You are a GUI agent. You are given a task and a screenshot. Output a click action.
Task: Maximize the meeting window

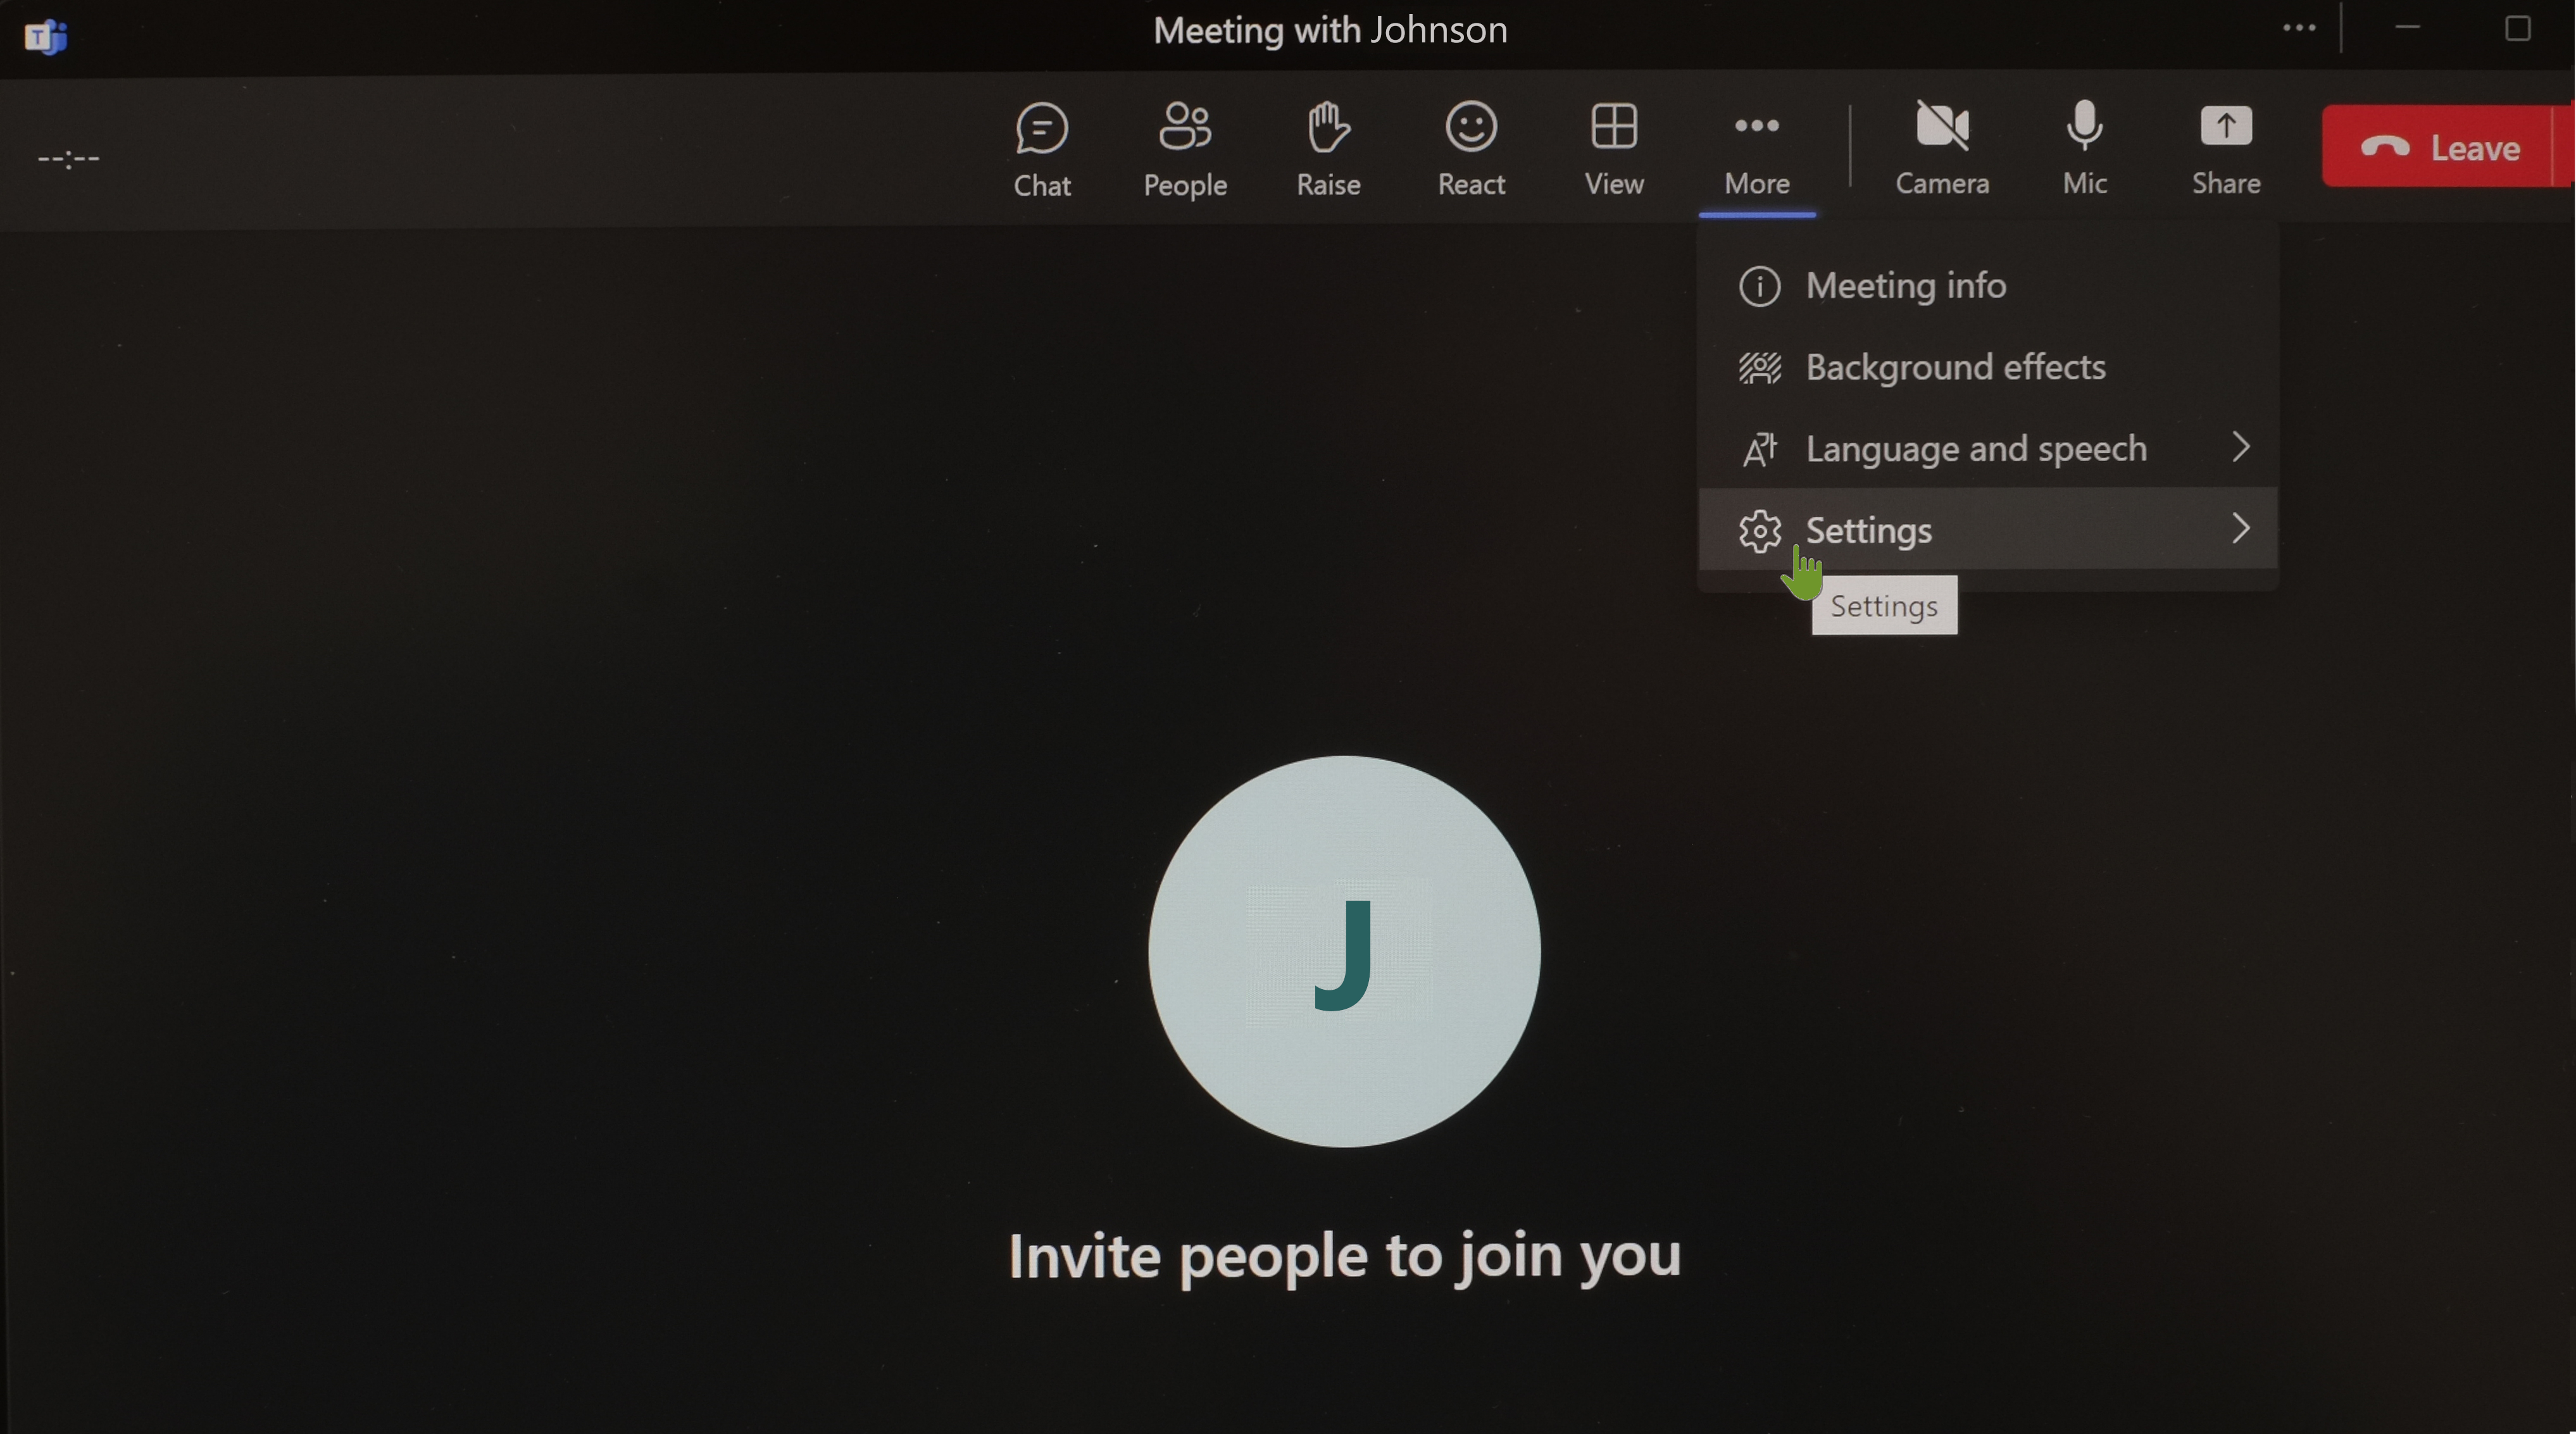(x=2517, y=28)
